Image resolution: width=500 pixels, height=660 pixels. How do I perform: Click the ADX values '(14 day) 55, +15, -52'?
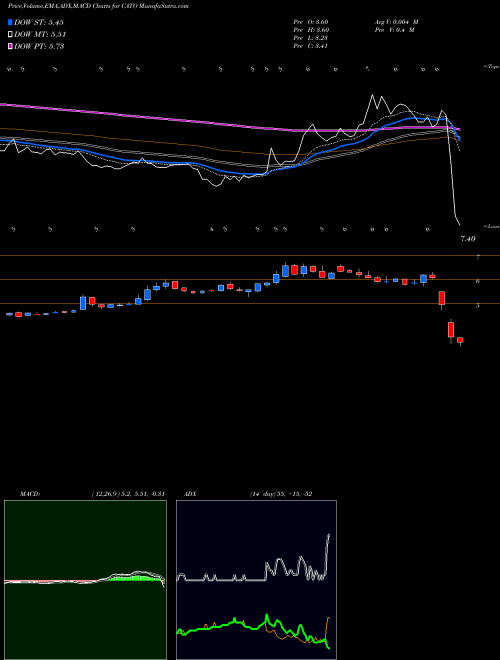point(281,494)
